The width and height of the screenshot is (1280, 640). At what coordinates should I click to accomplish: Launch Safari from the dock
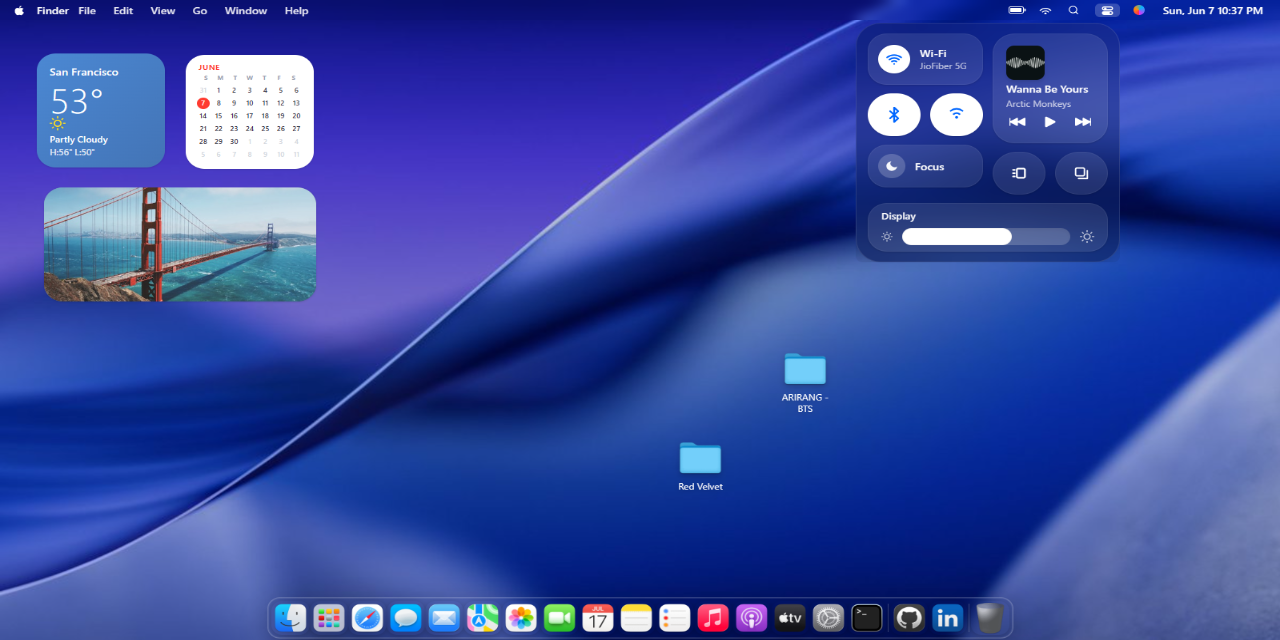367,618
